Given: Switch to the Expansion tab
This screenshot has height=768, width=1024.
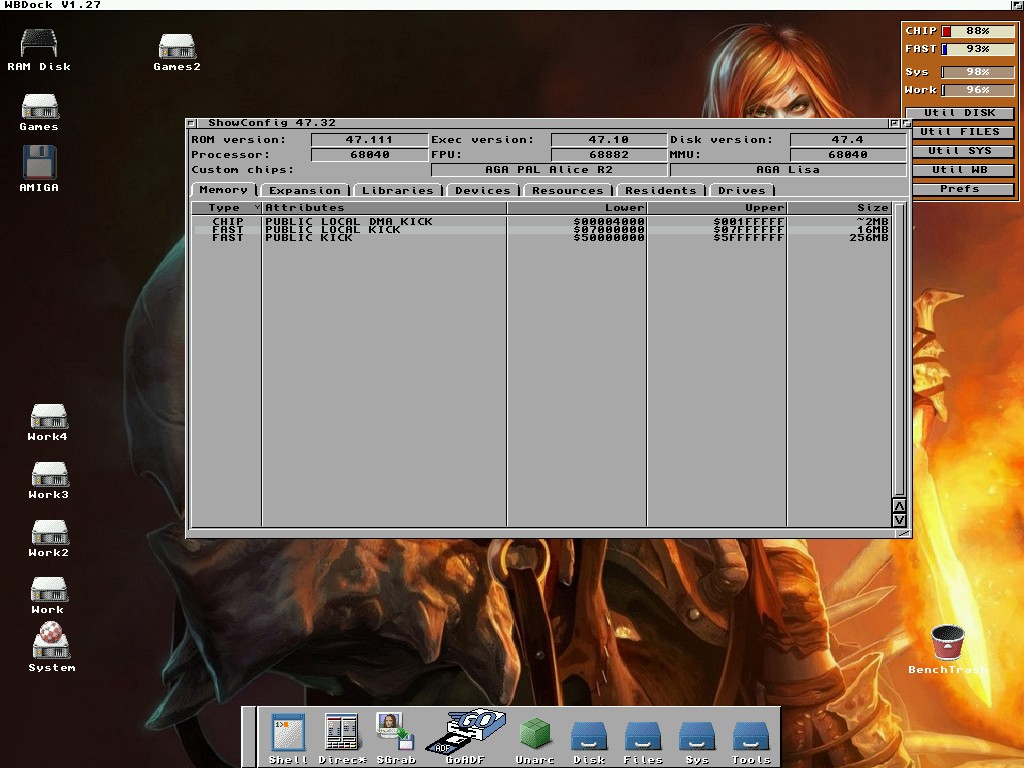Looking at the screenshot, I should click(305, 190).
